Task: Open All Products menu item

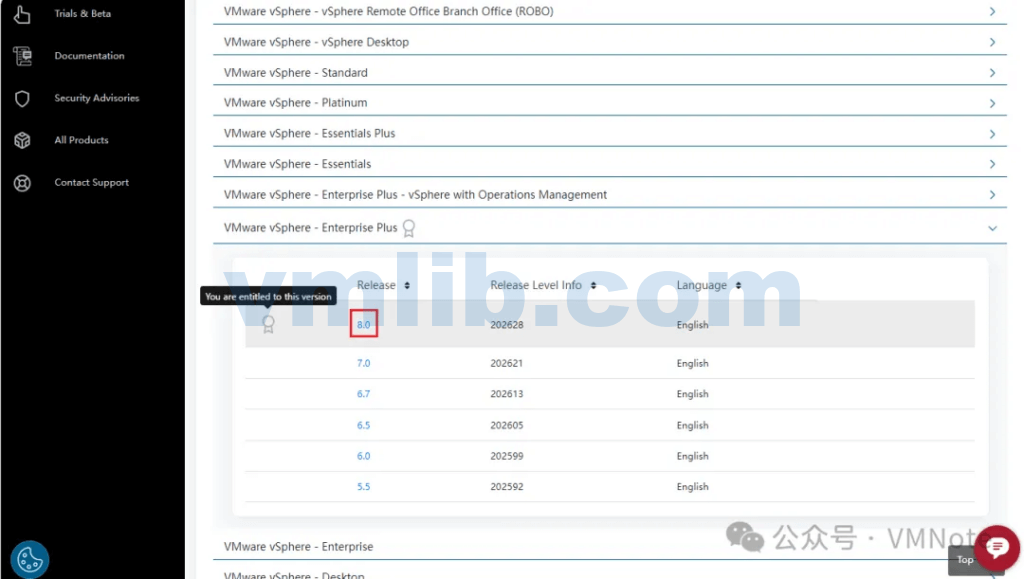Action: [82, 140]
